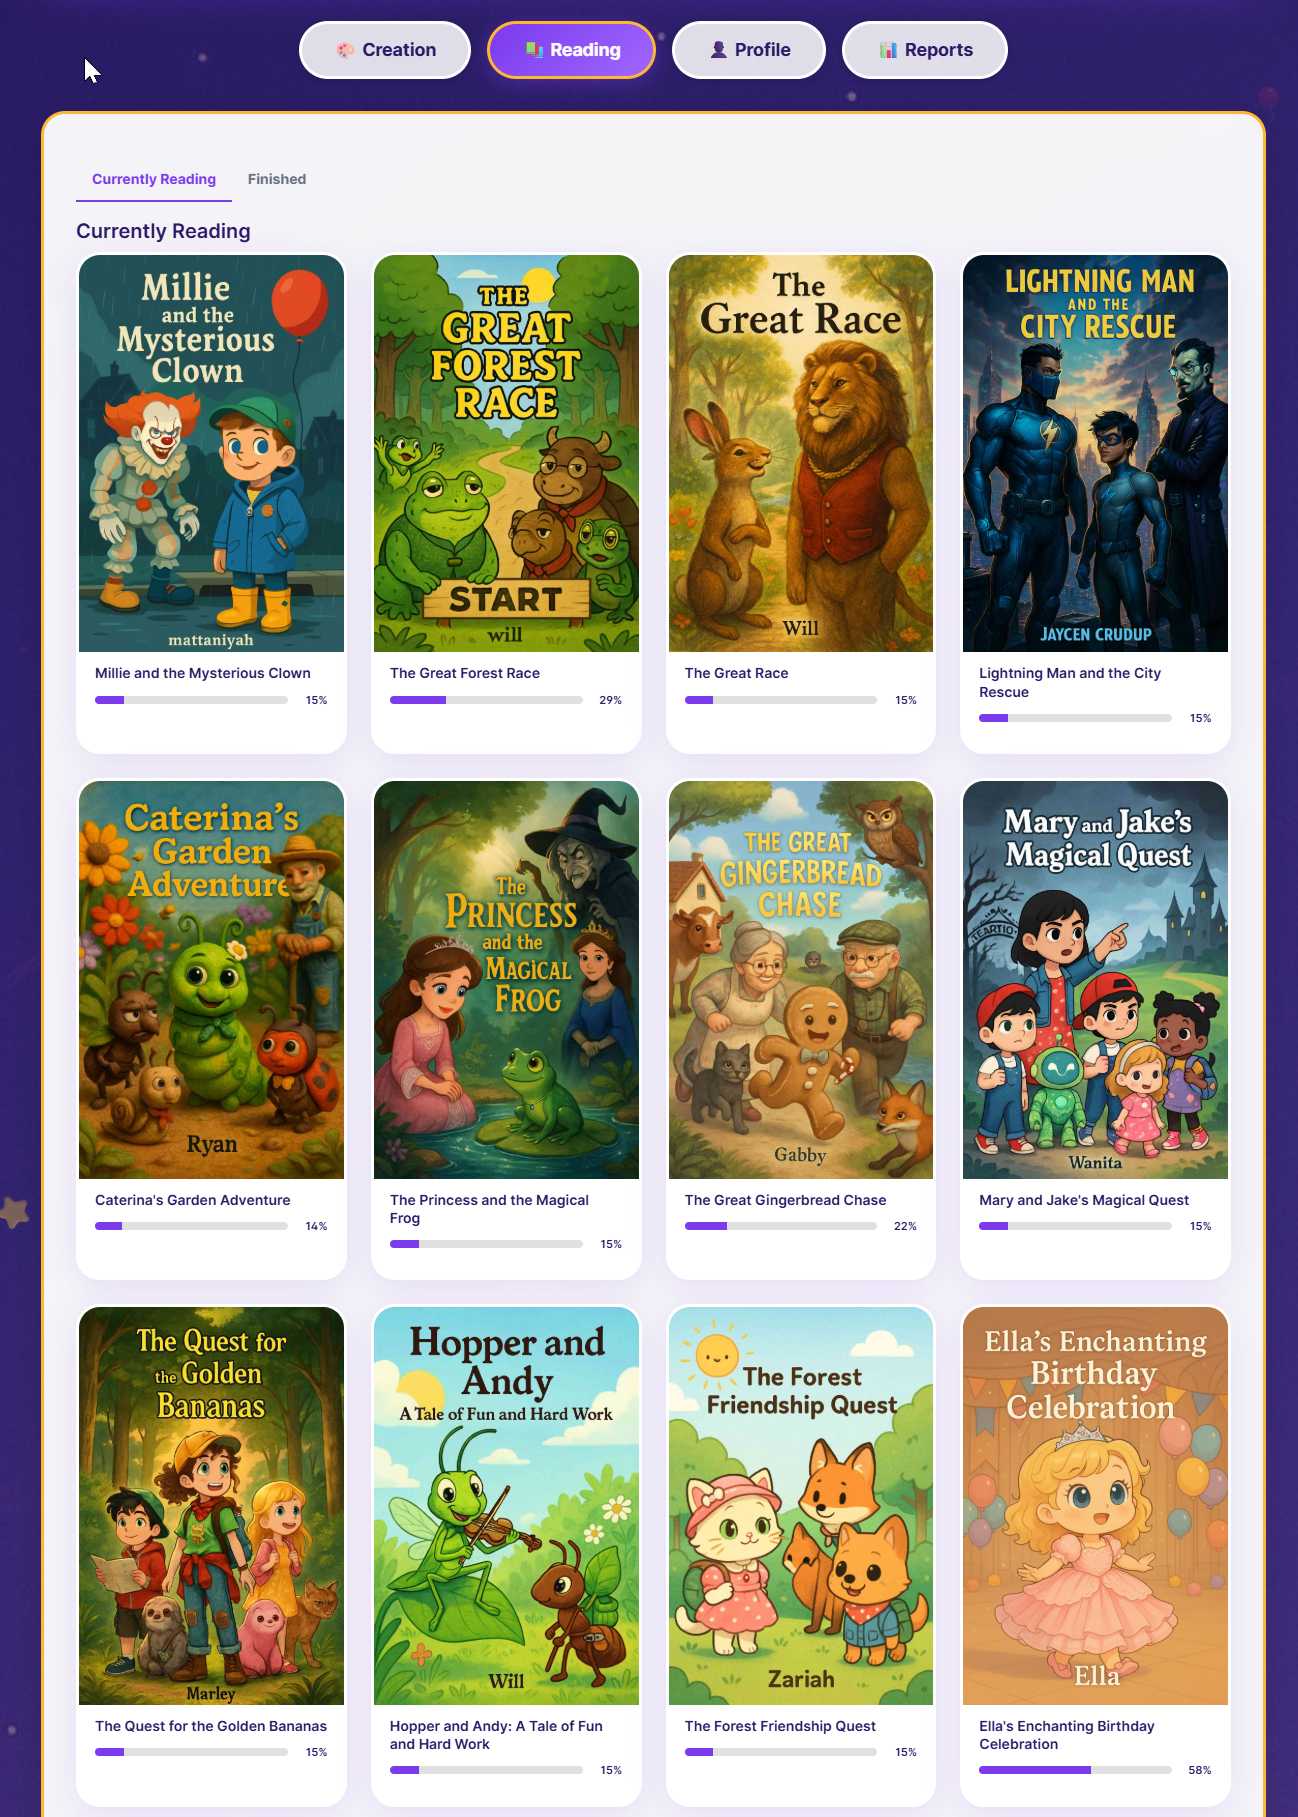The image size is (1298, 1817).
Task: Click The Great Gingerbread Chase progress bar
Action: tap(781, 1226)
